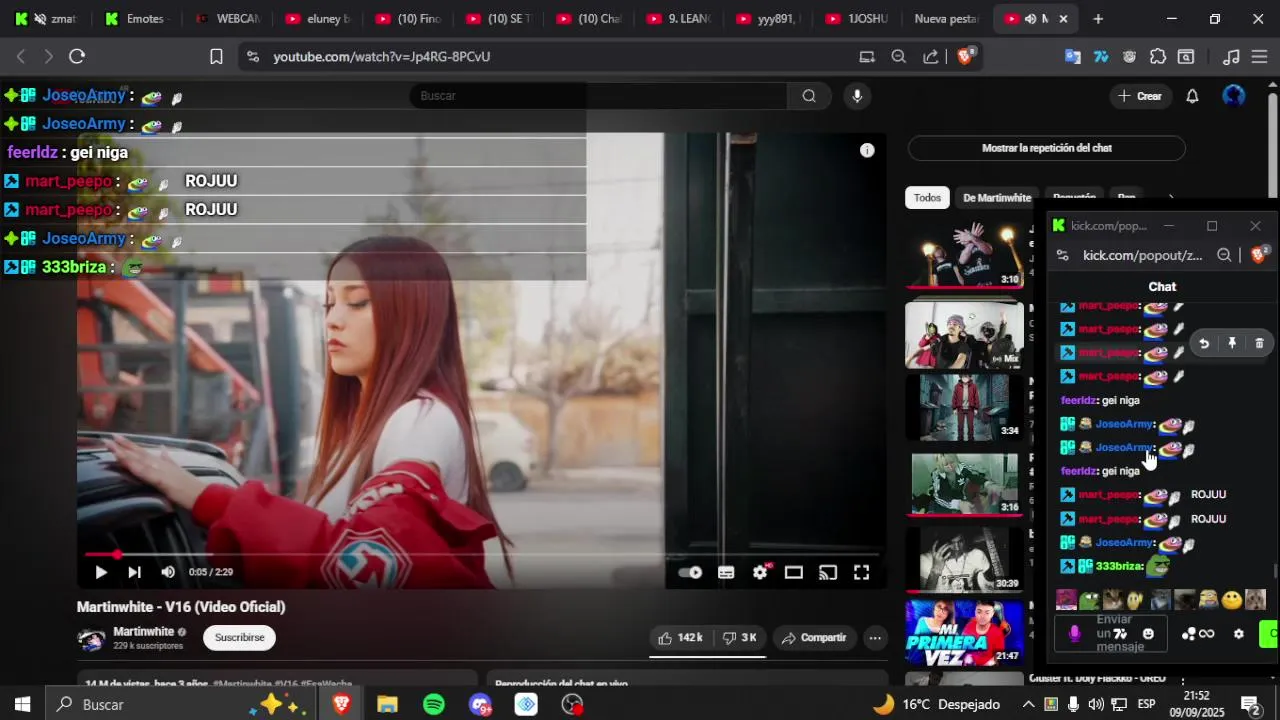Start YouTube voice search microphone

(x=856, y=96)
